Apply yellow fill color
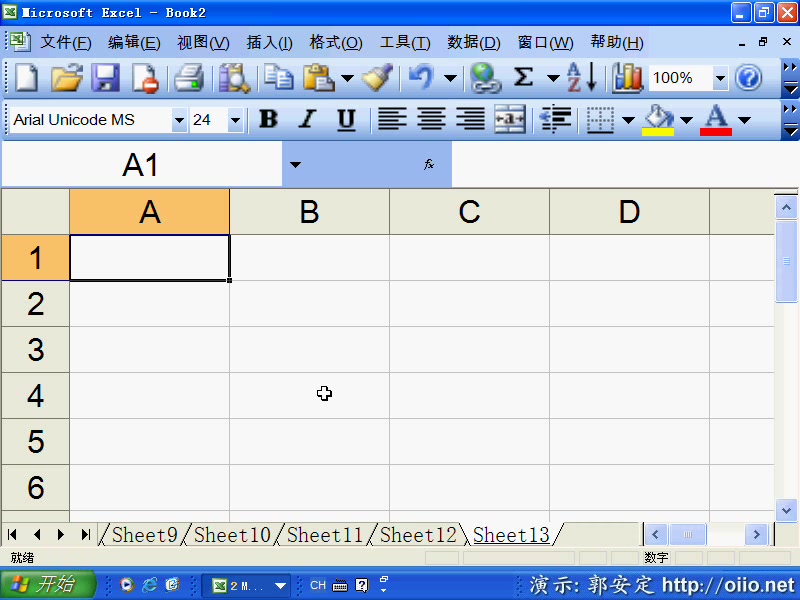 (x=659, y=119)
